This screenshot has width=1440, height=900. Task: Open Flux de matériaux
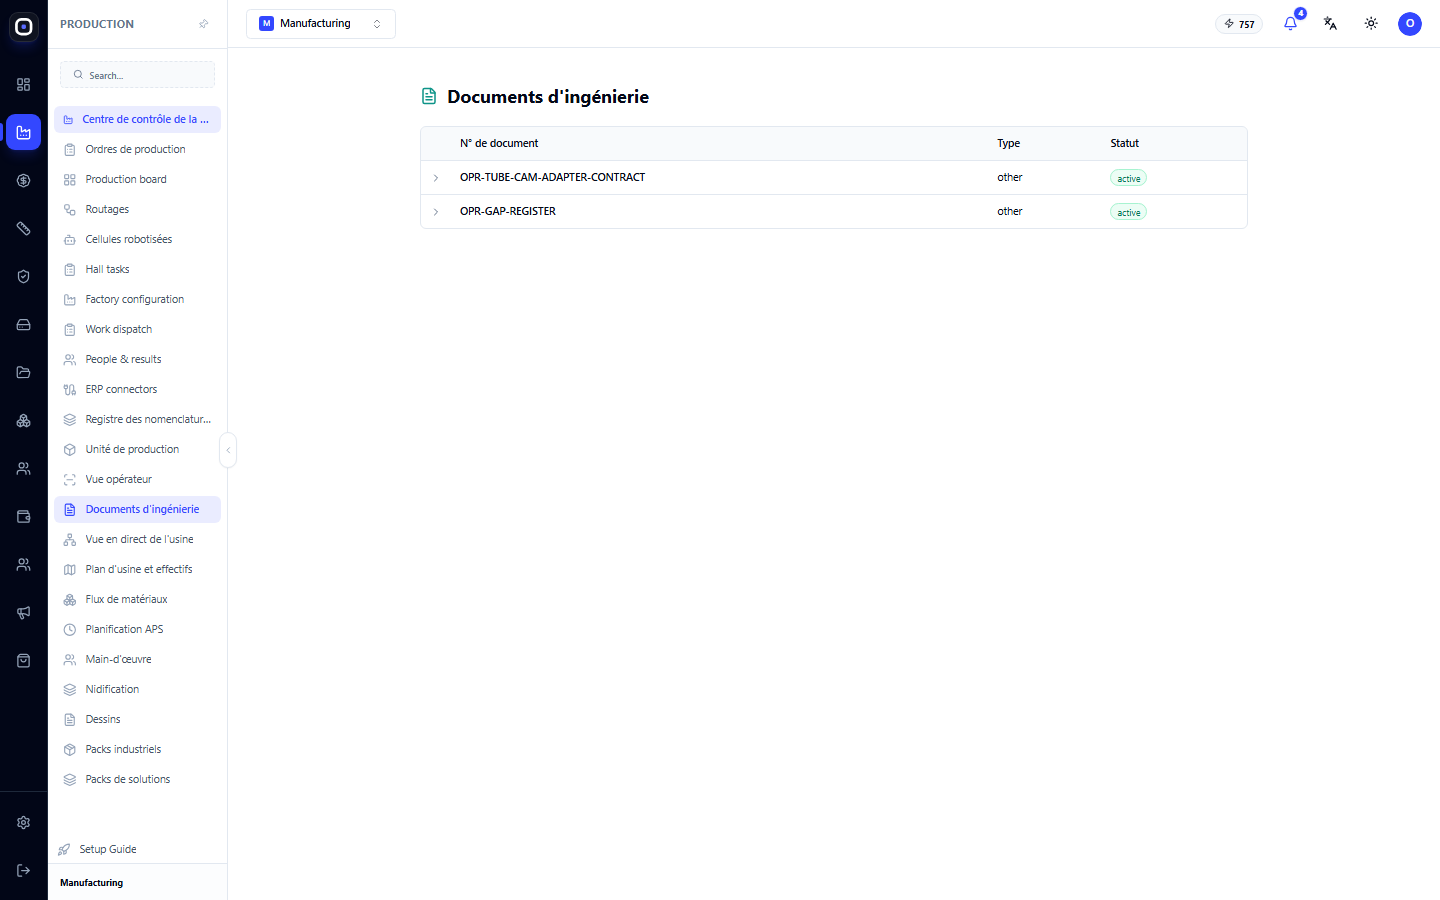[137, 599]
